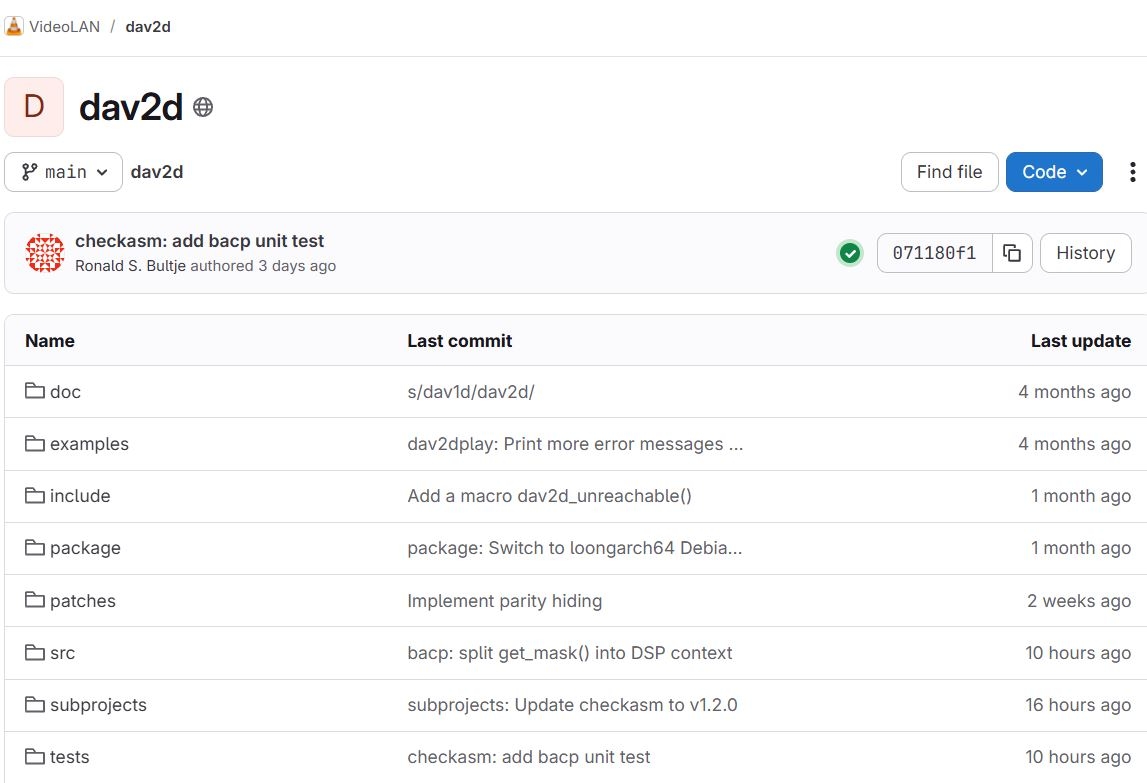
Task: Open the Code dropdown button
Action: coord(1054,172)
